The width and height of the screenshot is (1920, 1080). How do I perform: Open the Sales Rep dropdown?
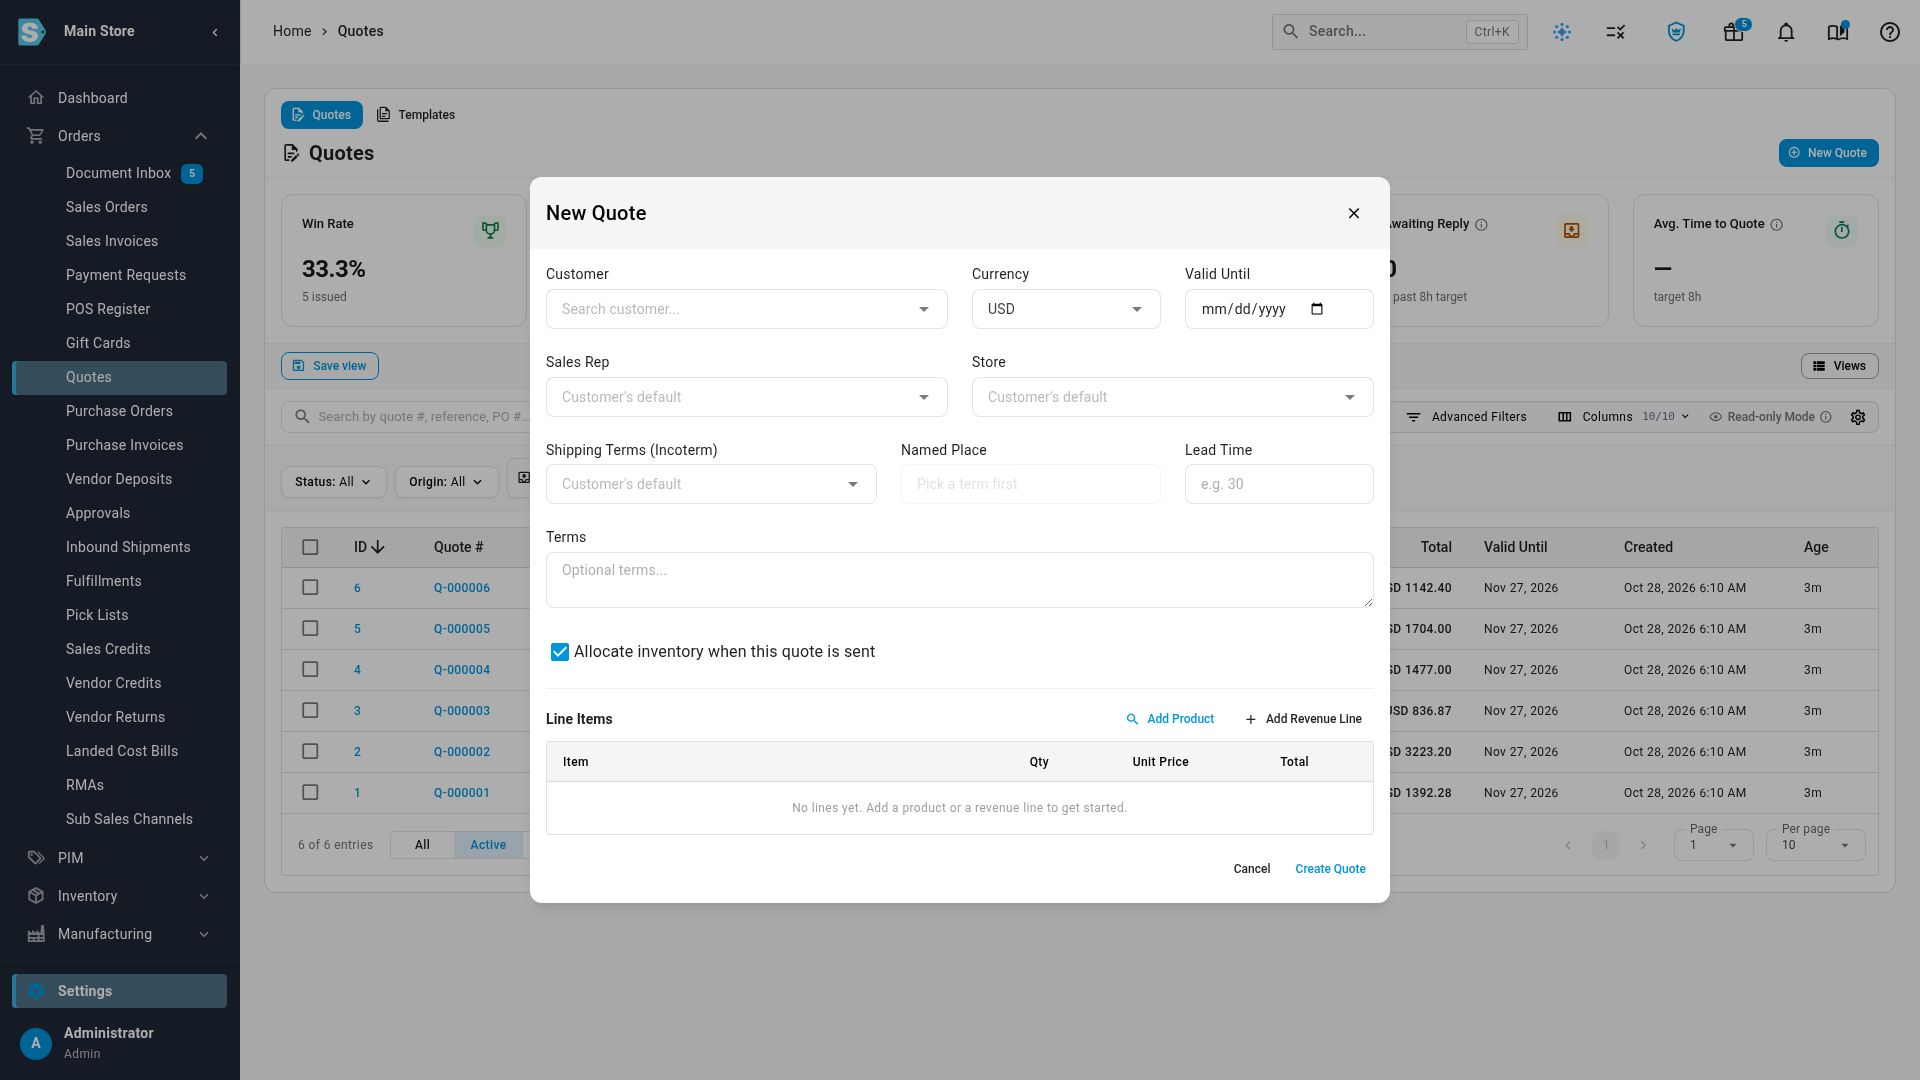coord(746,397)
